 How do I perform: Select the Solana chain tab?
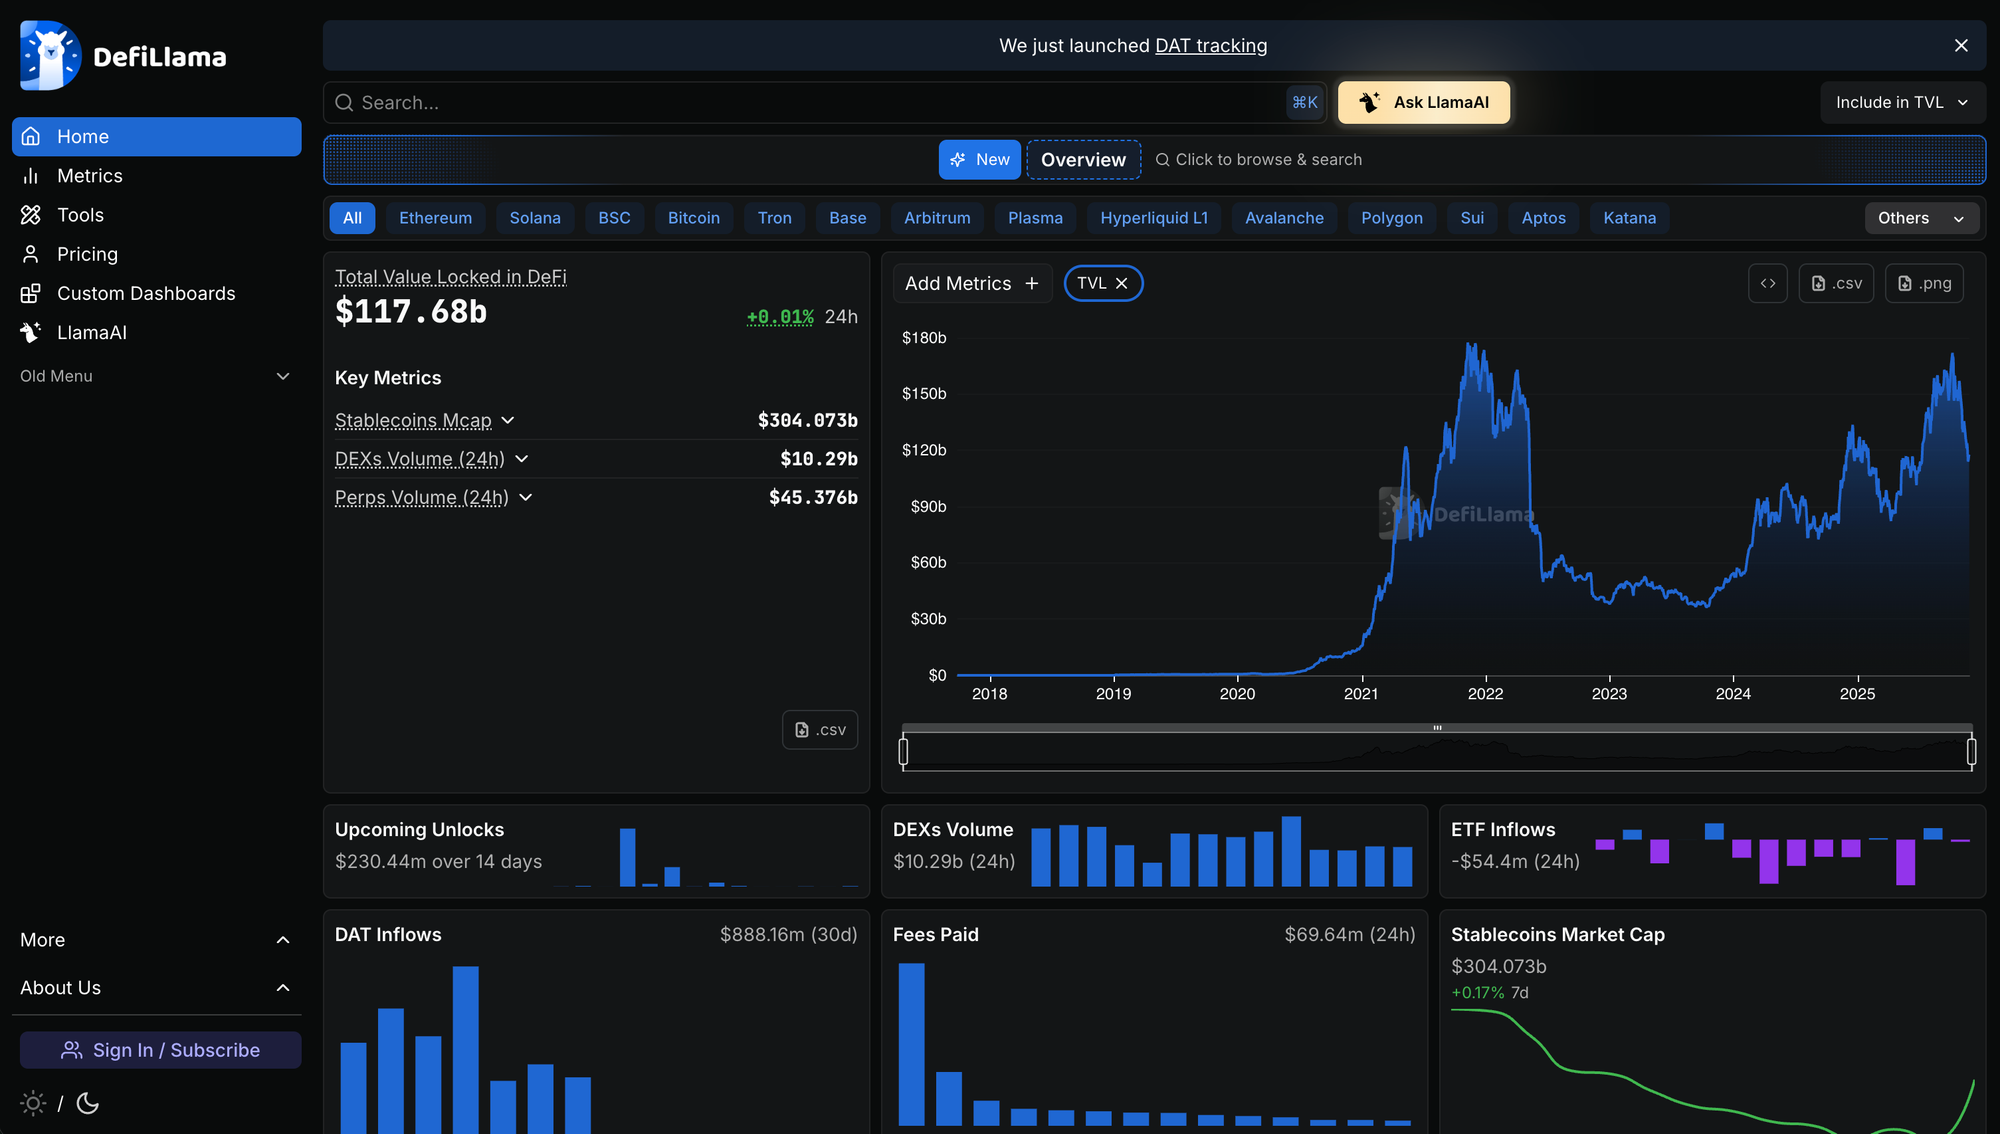point(535,218)
